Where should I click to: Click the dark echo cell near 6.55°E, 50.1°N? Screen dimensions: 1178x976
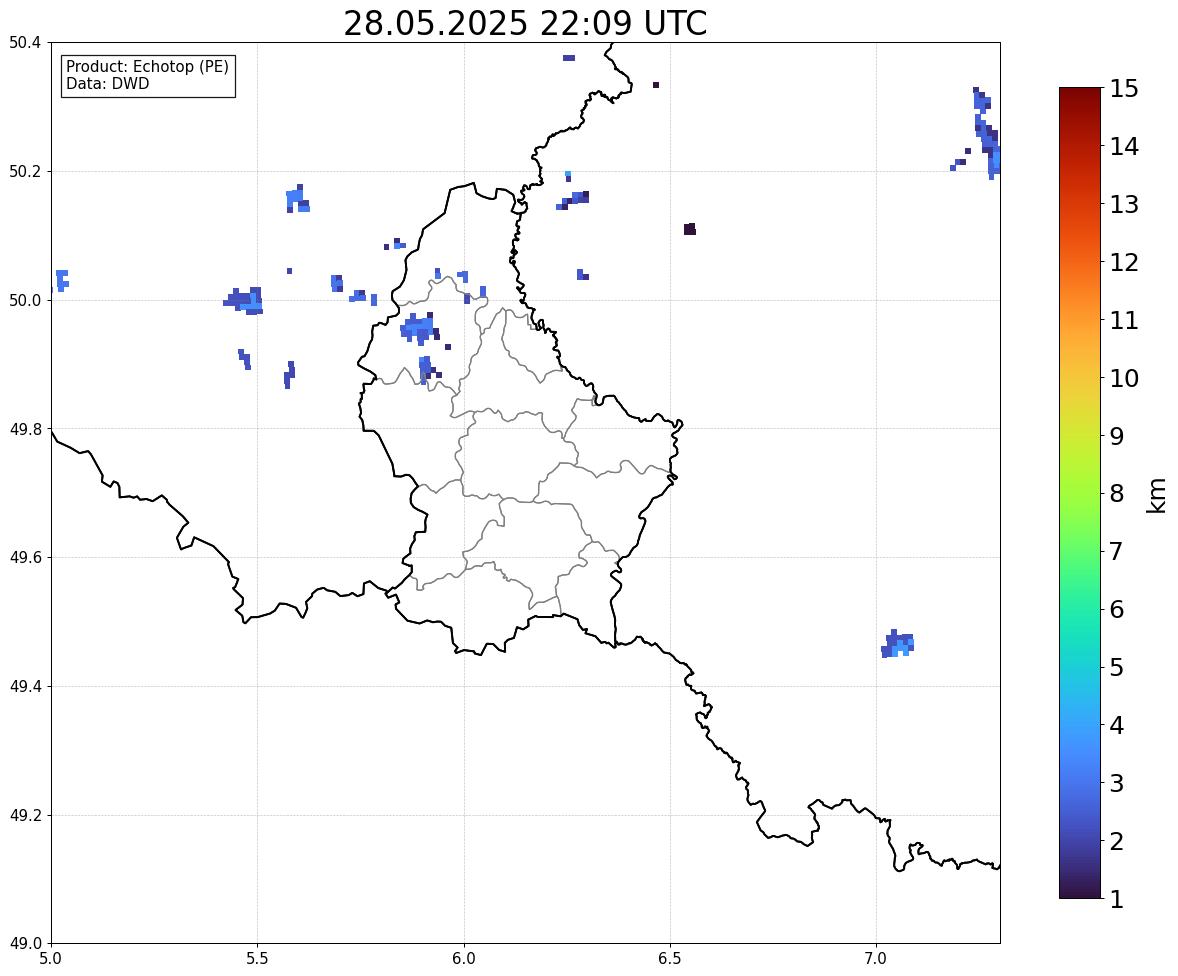pyautogui.click(x=690, y=229)
